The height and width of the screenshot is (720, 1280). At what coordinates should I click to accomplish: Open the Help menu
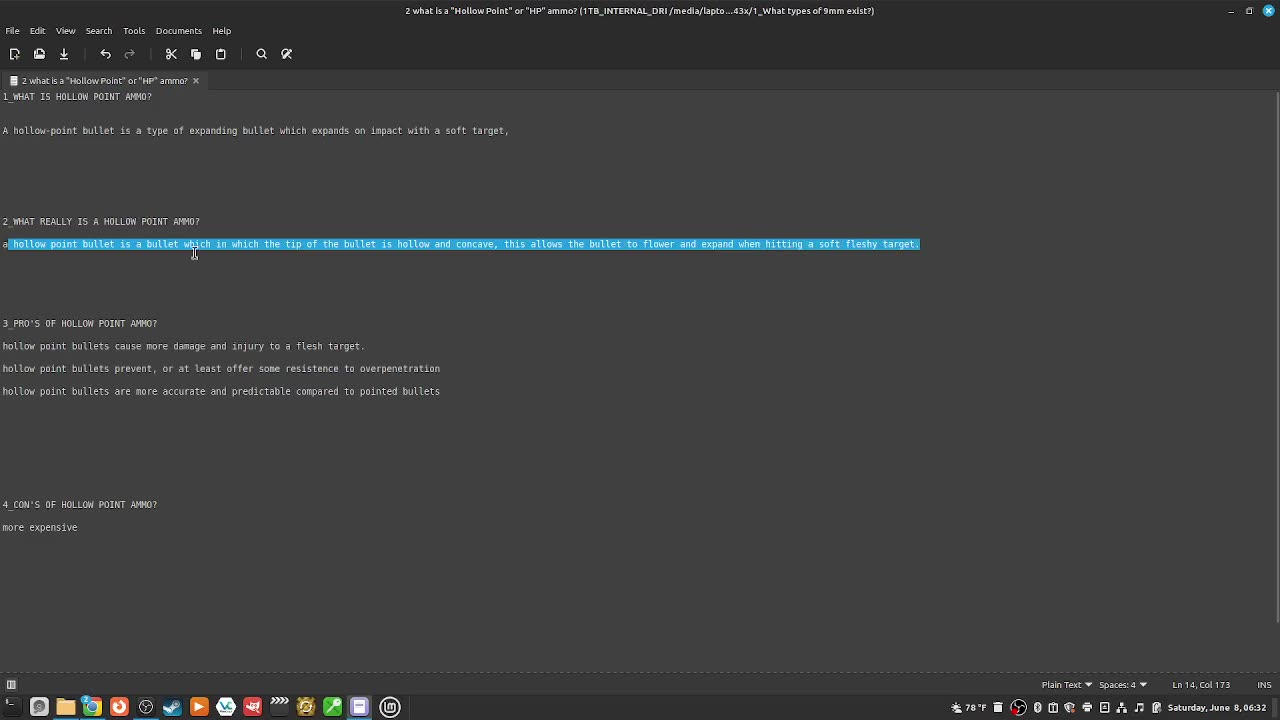click(x=222, y=31)
